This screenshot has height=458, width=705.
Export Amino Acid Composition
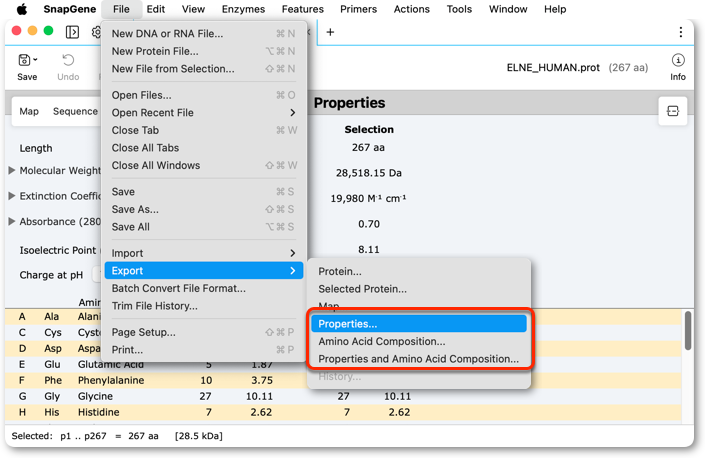(x=419, y=341)
